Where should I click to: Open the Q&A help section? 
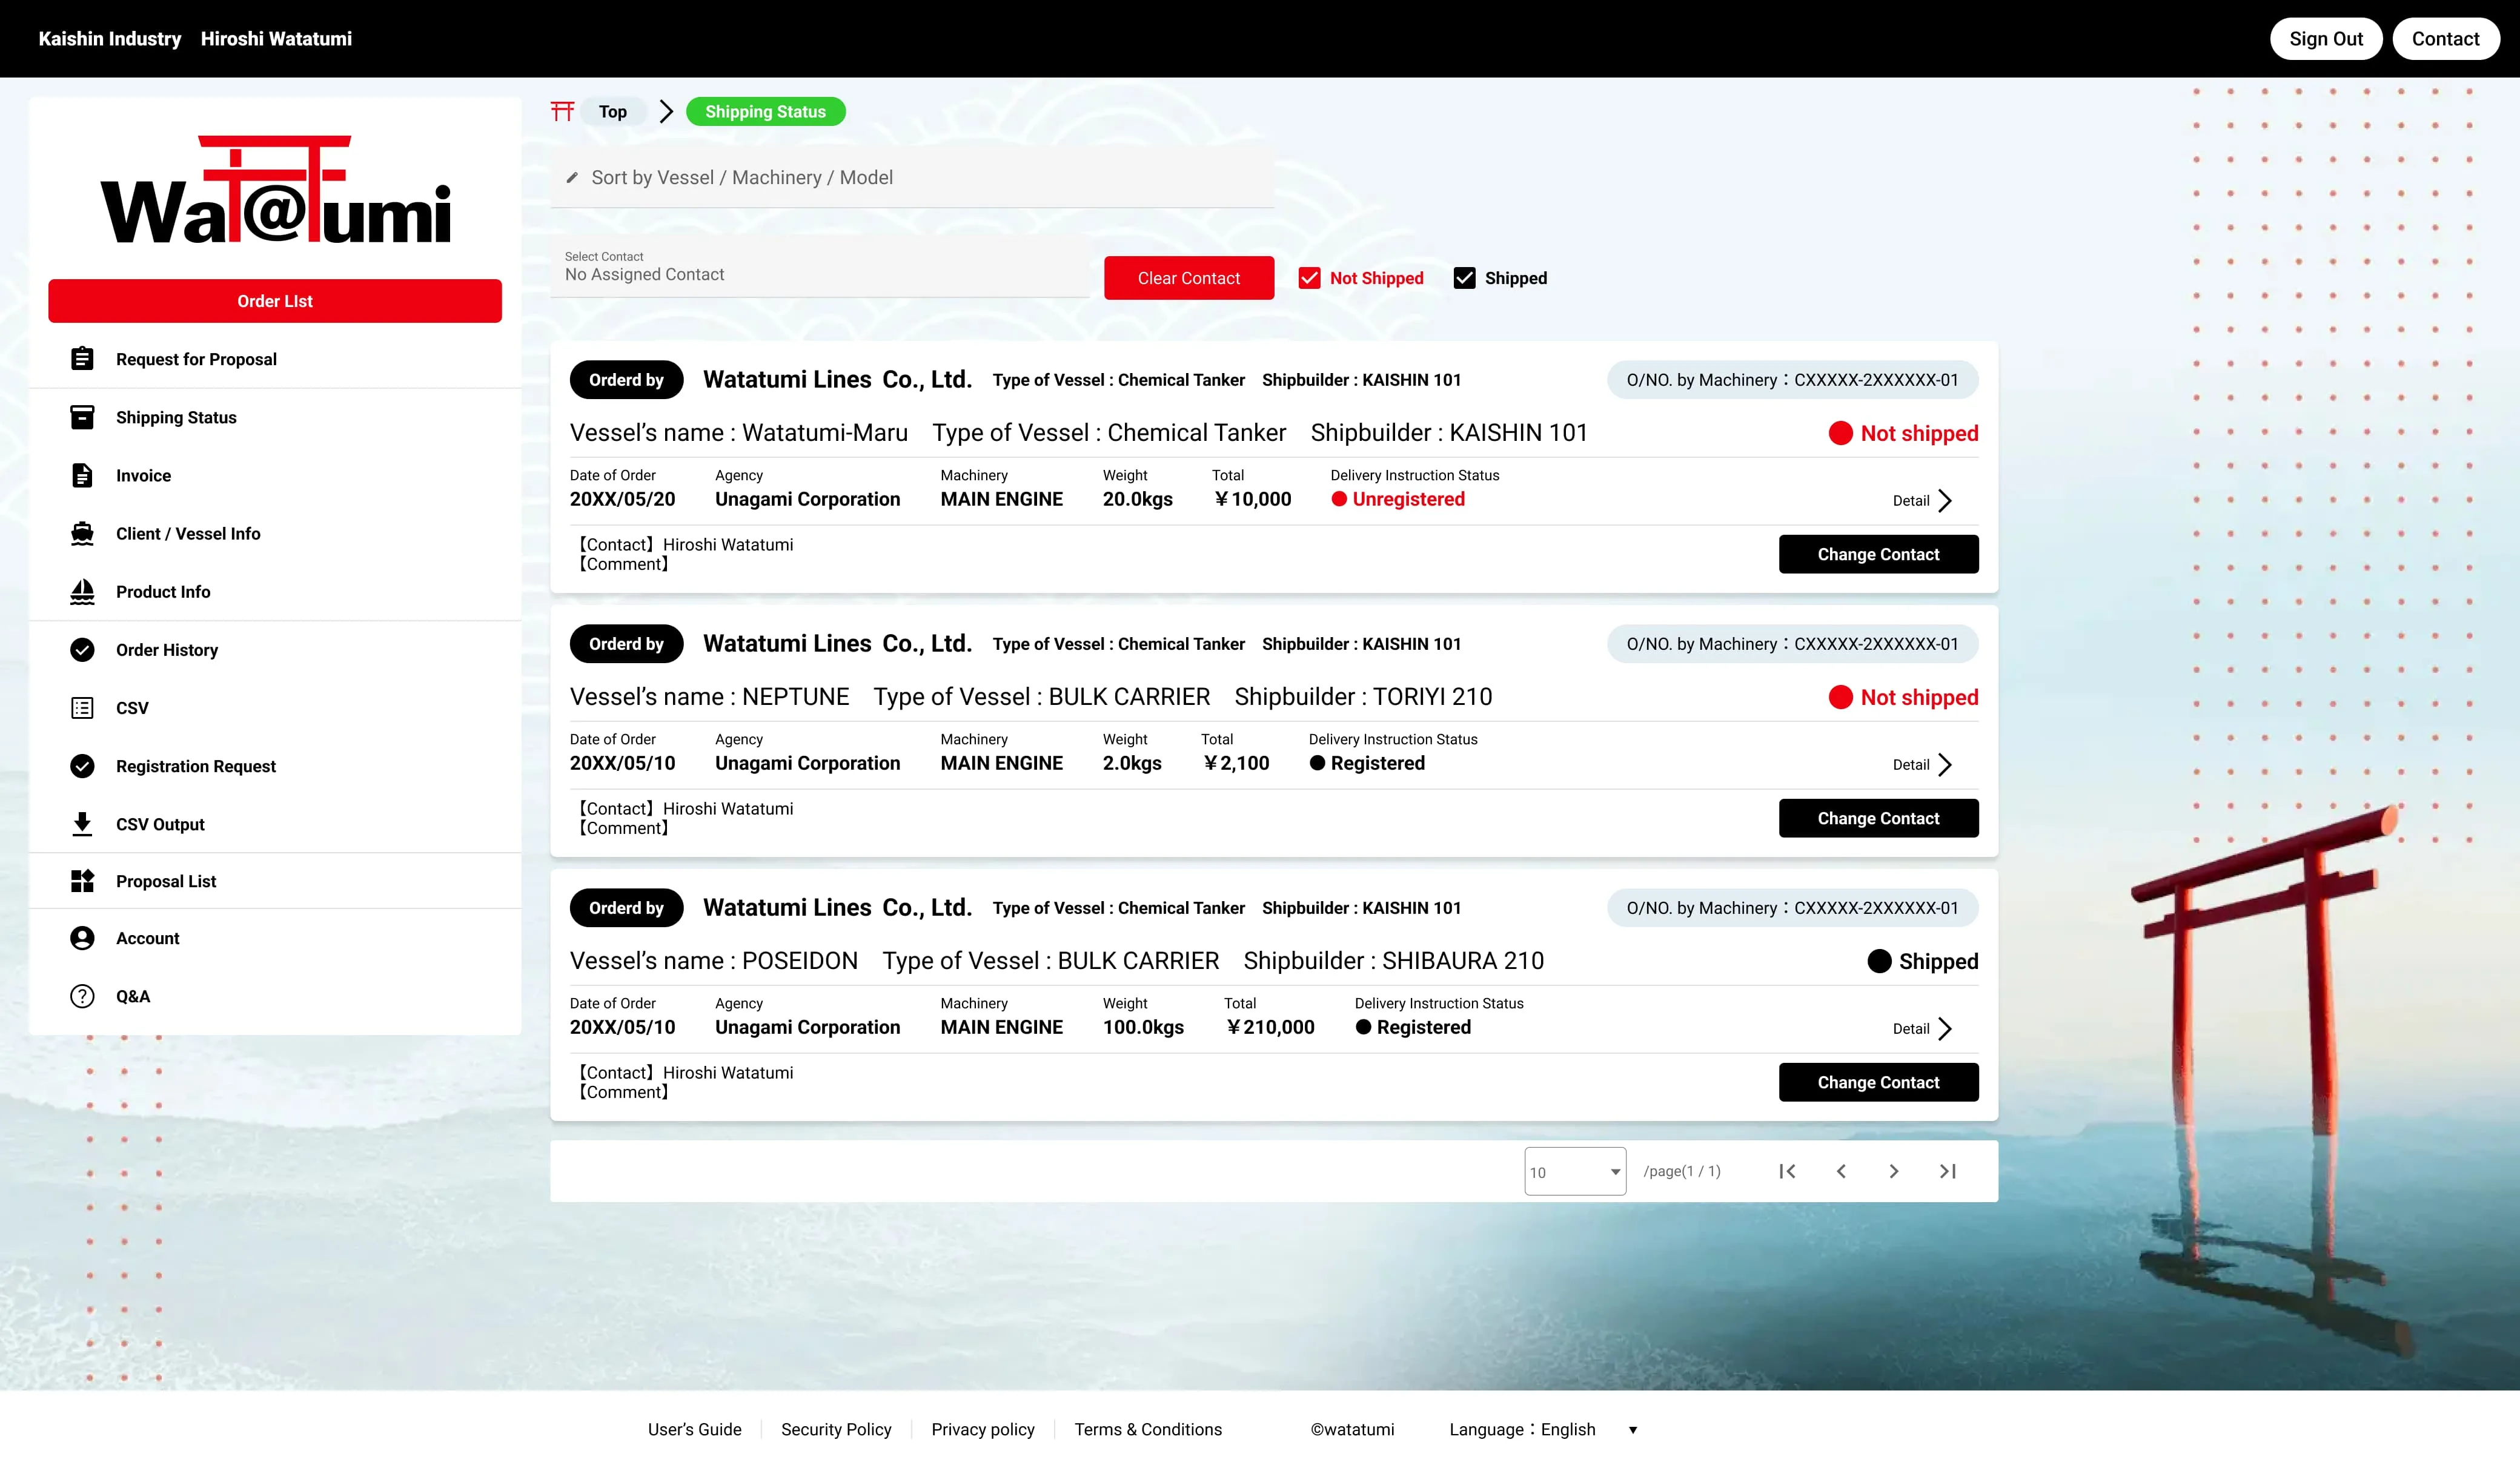click(132, 995)
